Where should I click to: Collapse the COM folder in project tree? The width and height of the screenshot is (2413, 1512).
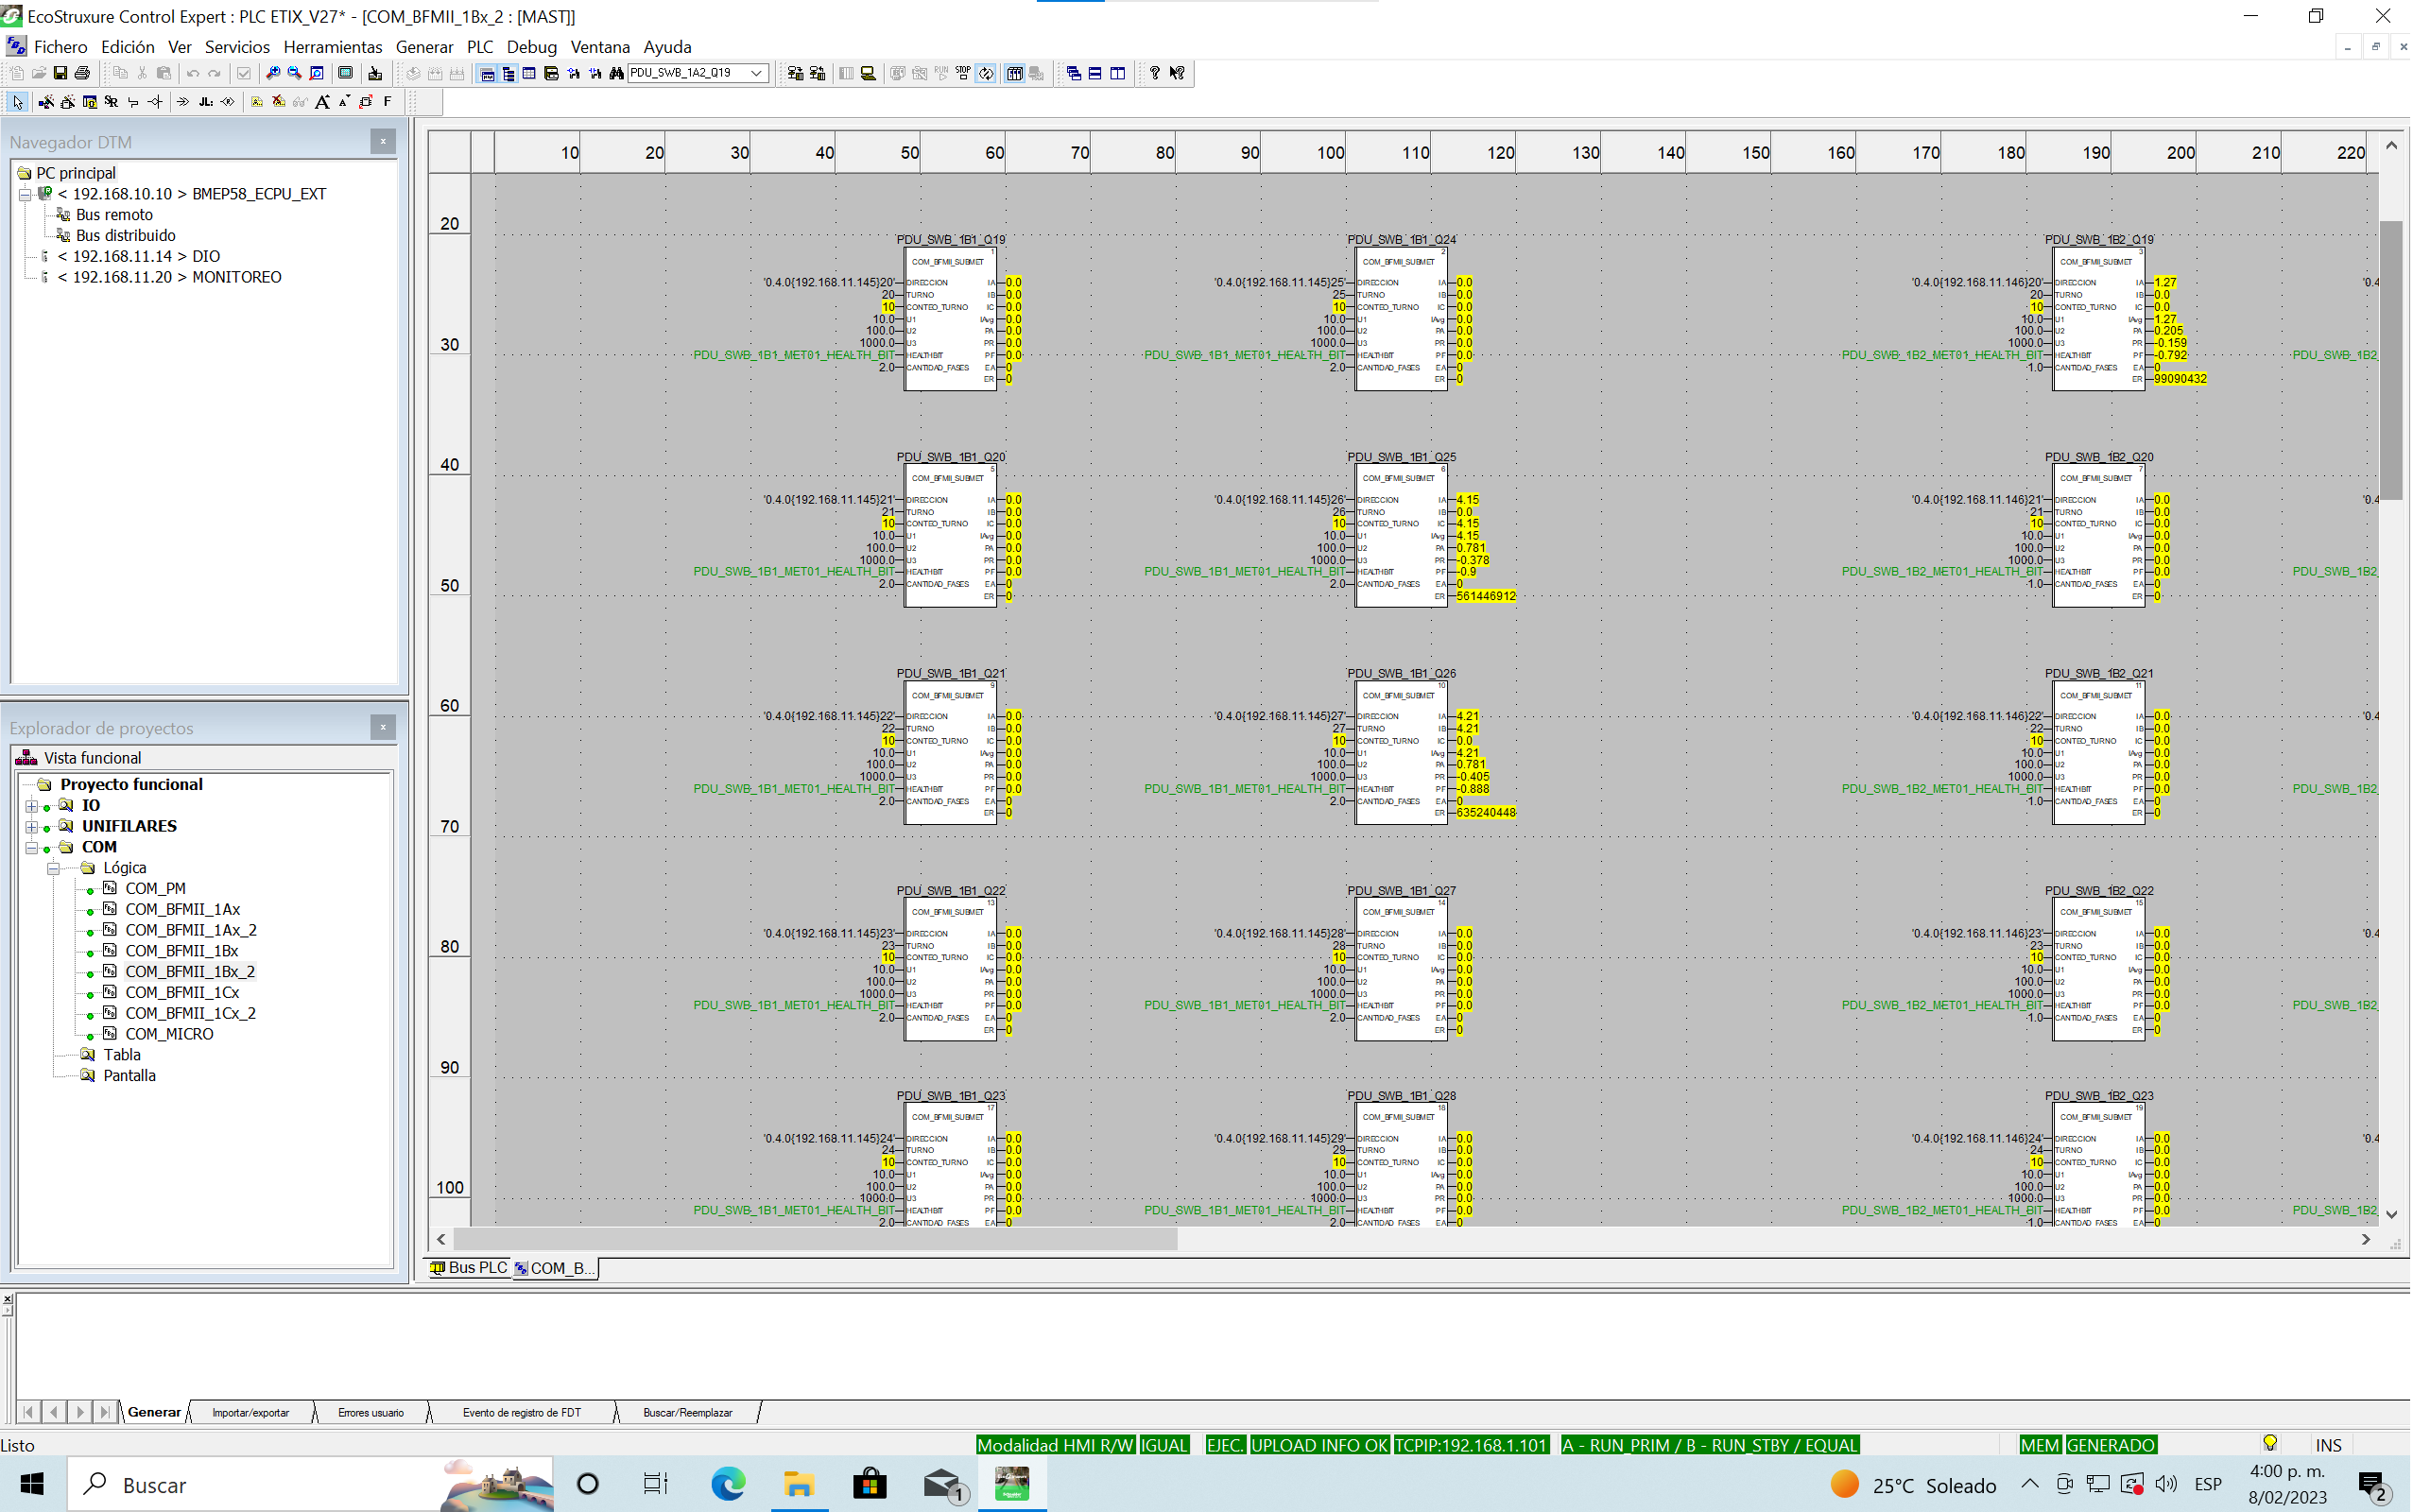click(x=32, y=848)
